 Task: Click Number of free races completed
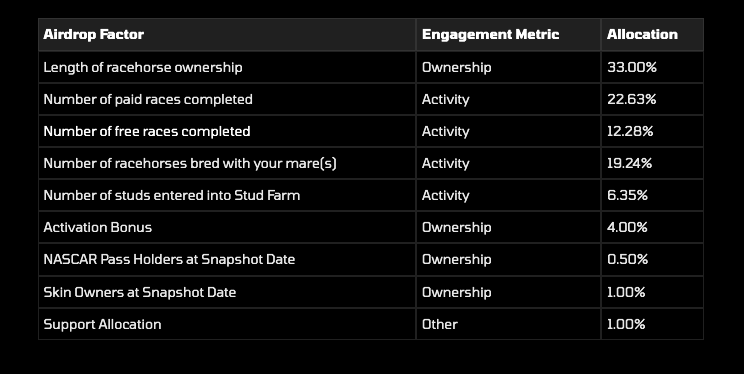[147, 131]
